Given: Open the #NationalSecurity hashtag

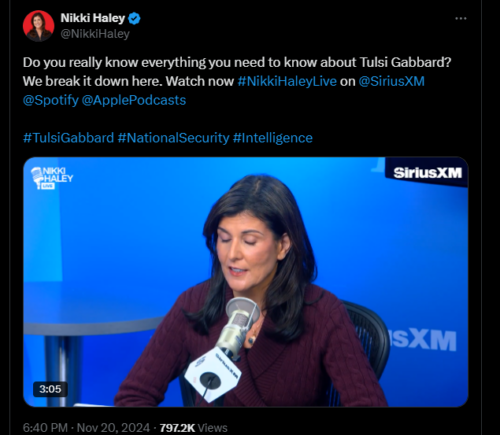Looking at the screenshot, I should 173,138.
